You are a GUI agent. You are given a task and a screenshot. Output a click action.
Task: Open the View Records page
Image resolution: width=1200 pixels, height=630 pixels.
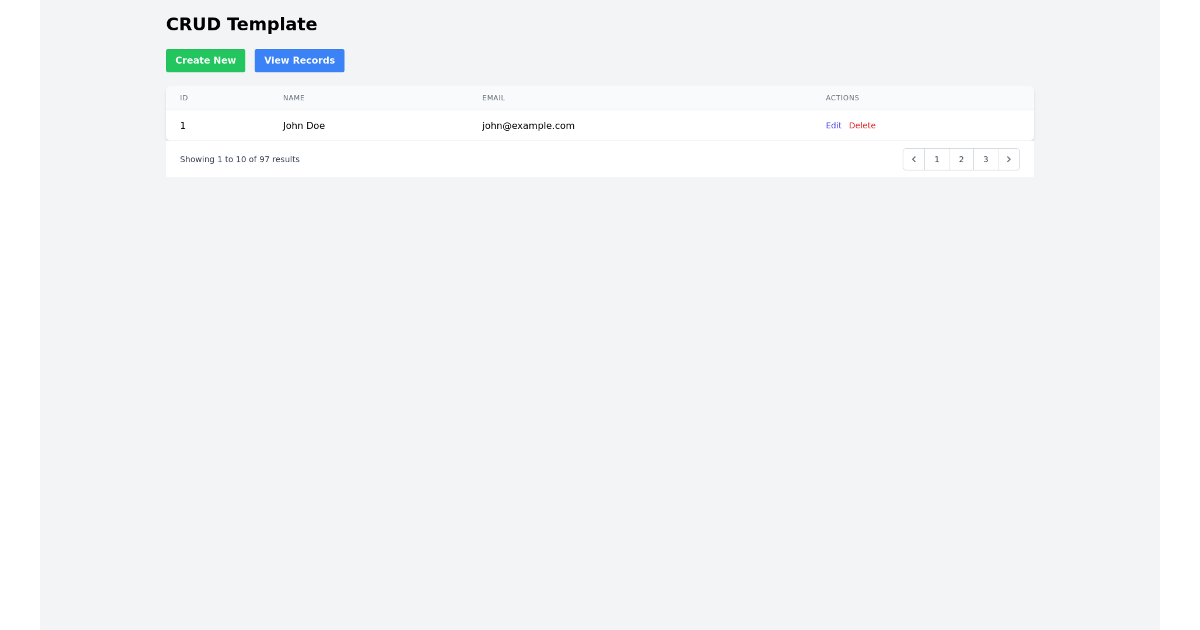(299, 60)
